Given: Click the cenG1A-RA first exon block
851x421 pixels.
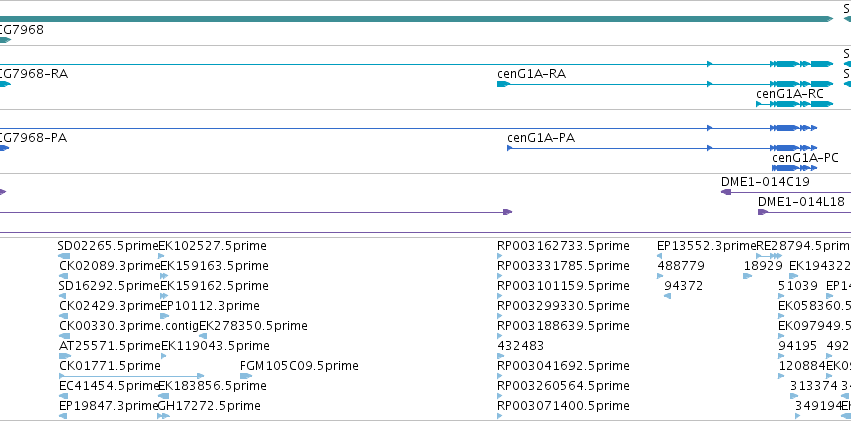Looking at the screenshot, I should tap(503, 84).
